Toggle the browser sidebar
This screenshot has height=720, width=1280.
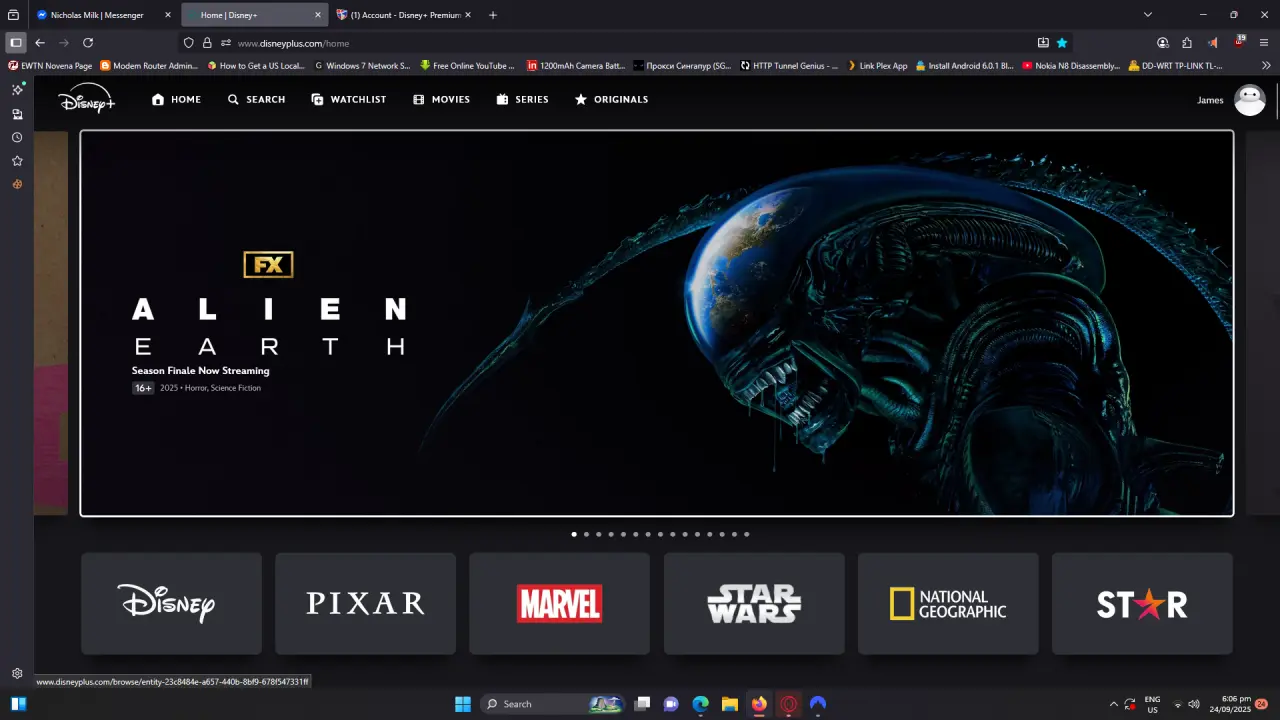click(15, 43)
